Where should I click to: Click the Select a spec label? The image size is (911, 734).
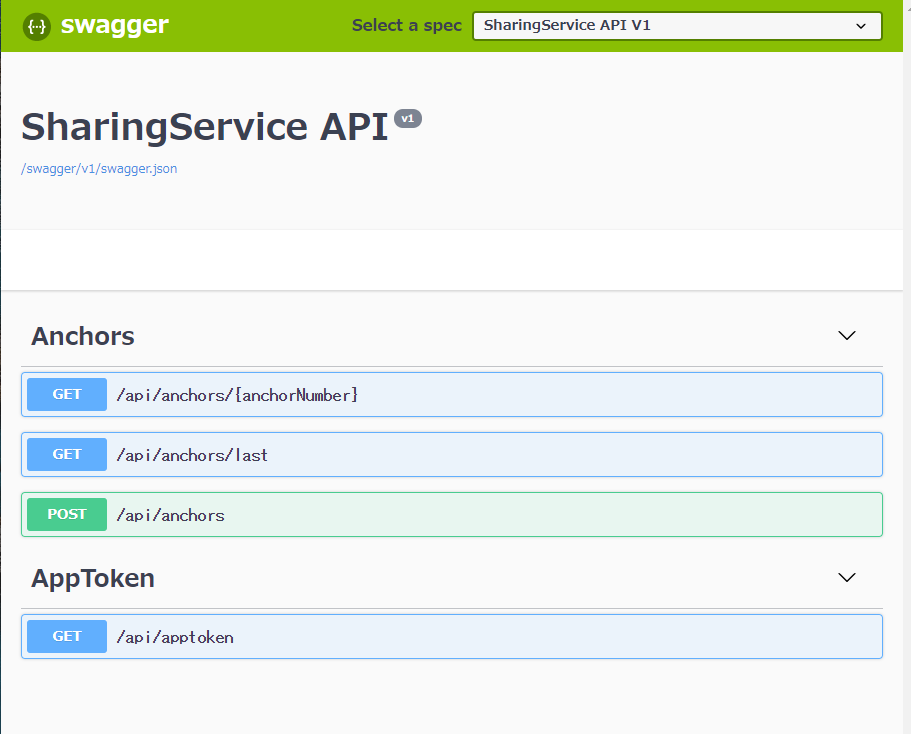[x=407, y=26]
